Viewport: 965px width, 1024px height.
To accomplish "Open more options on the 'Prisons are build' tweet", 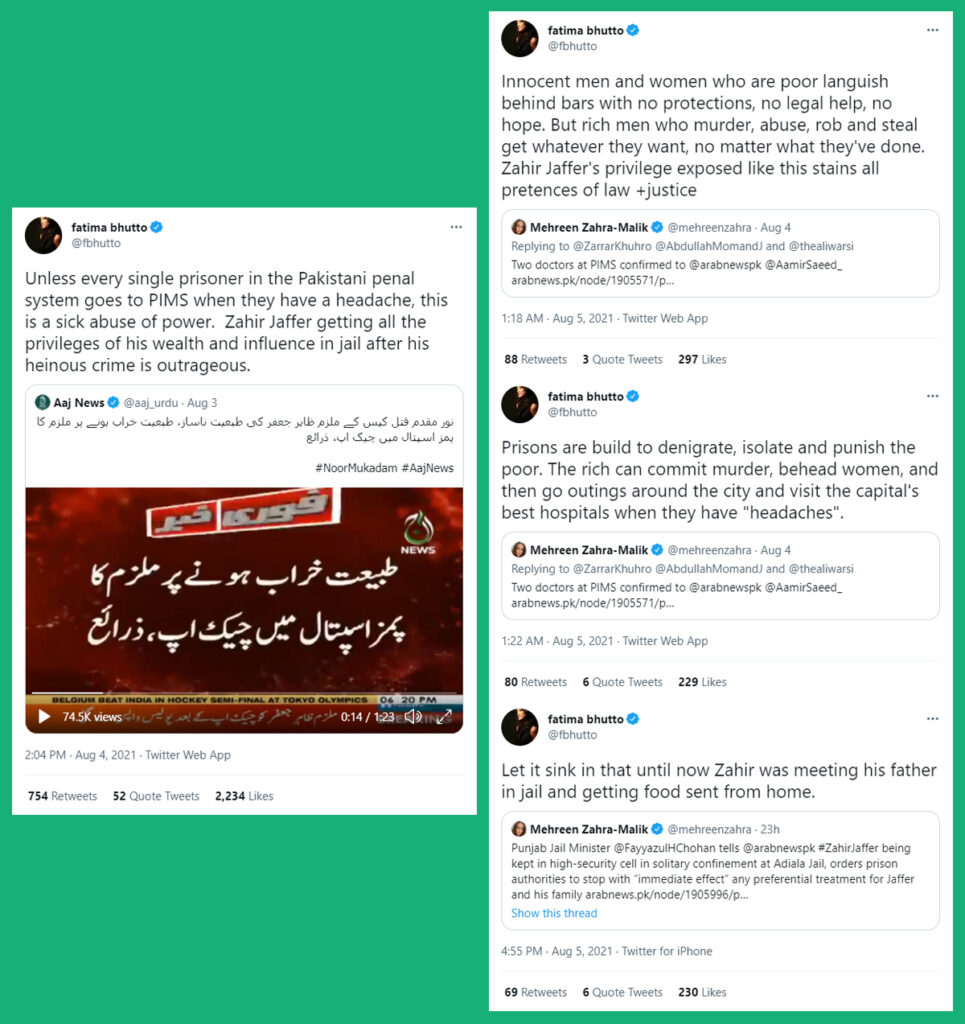I will 932,396.
